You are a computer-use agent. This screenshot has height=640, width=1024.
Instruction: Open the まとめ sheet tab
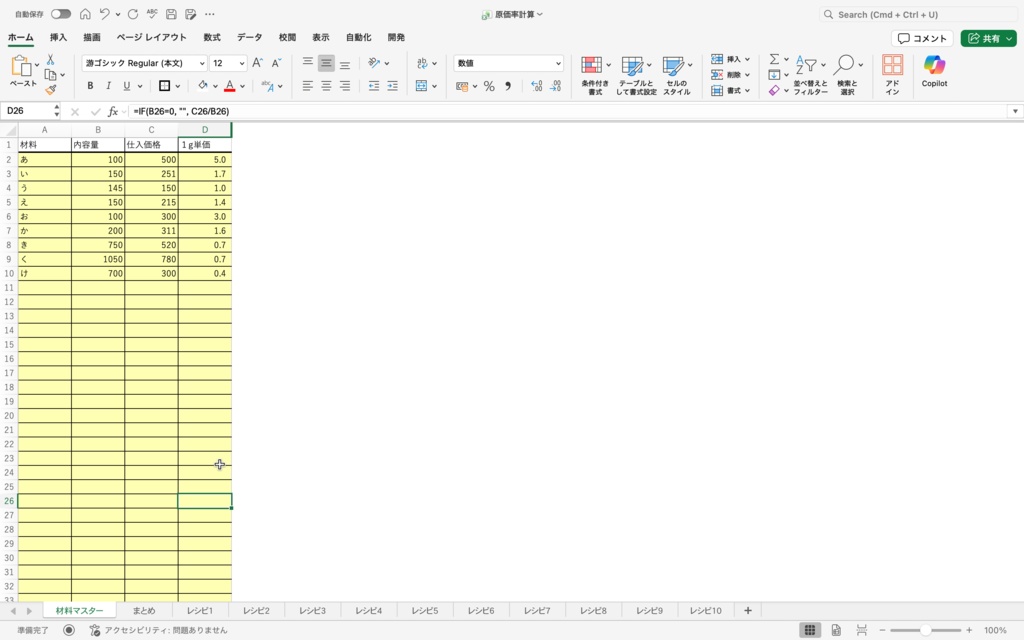144,611
